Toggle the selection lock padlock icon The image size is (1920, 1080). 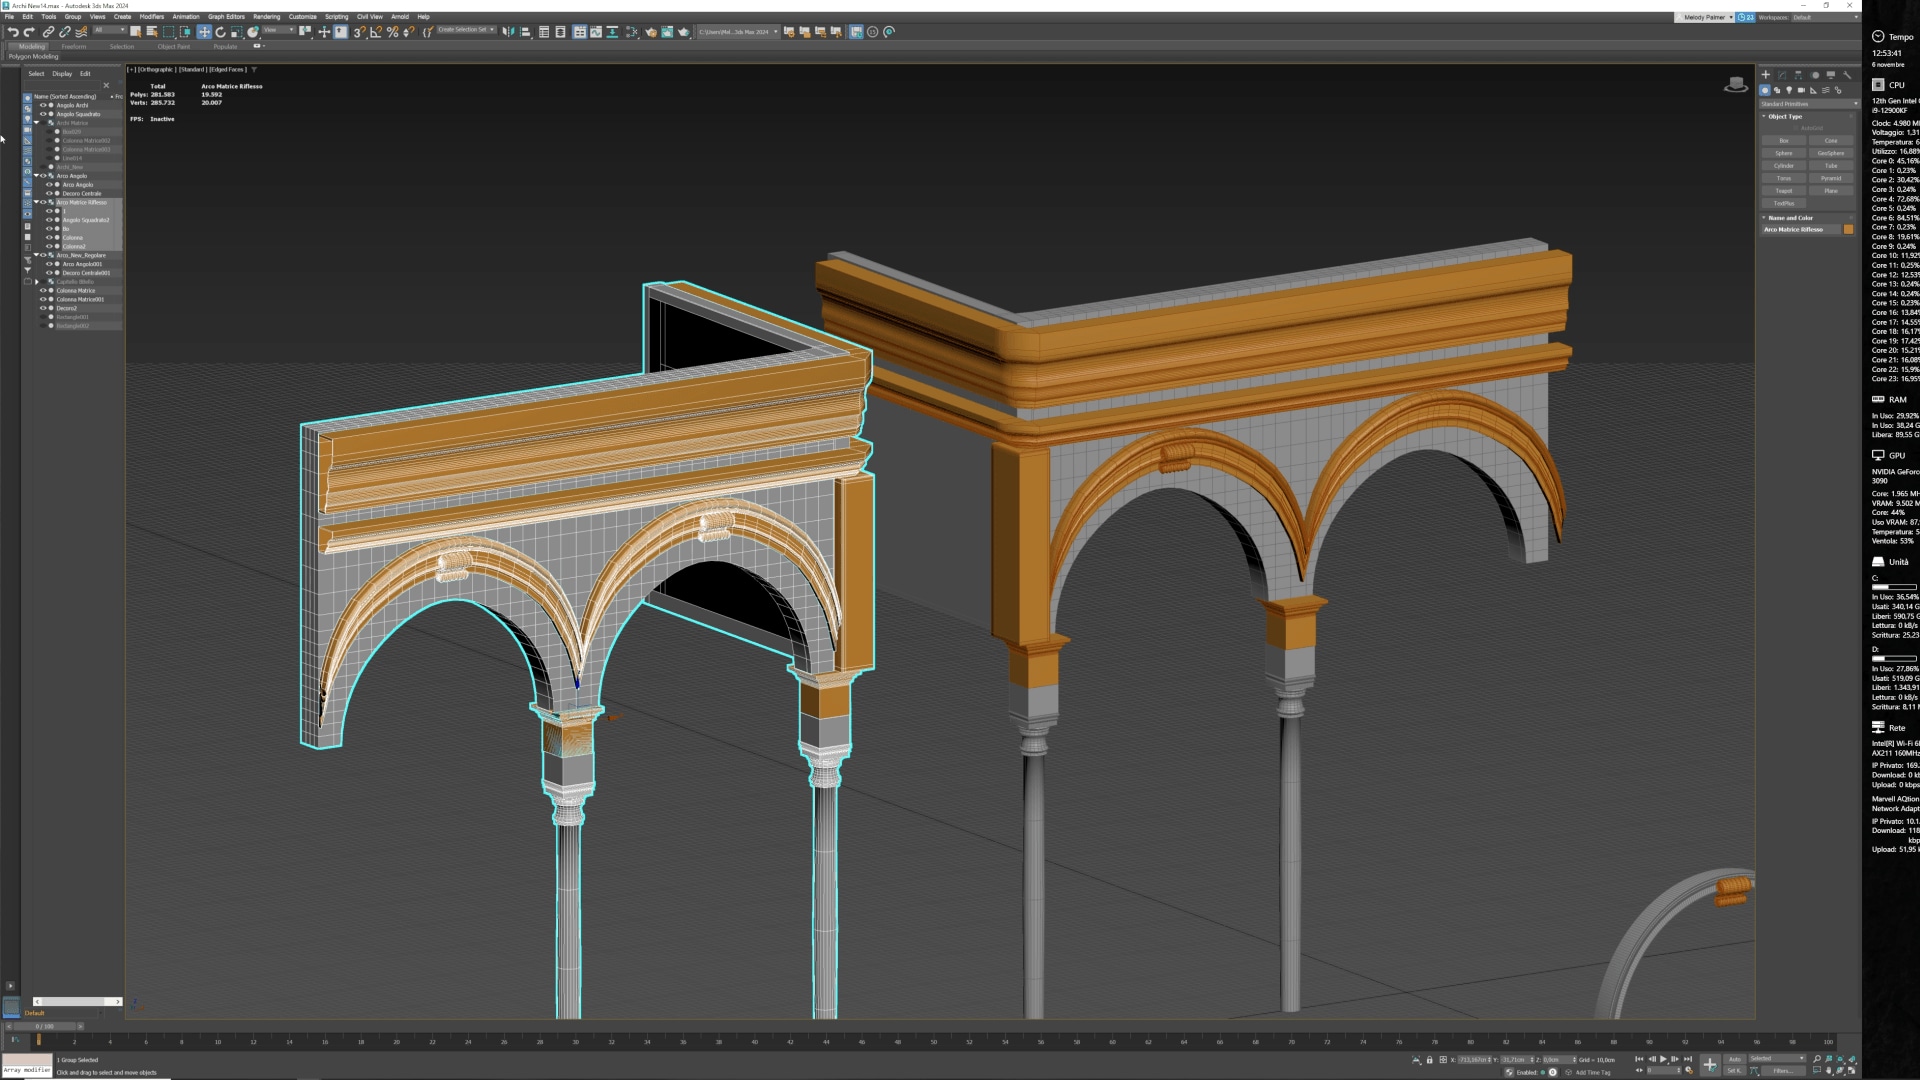click(x=1429, y=1060)
